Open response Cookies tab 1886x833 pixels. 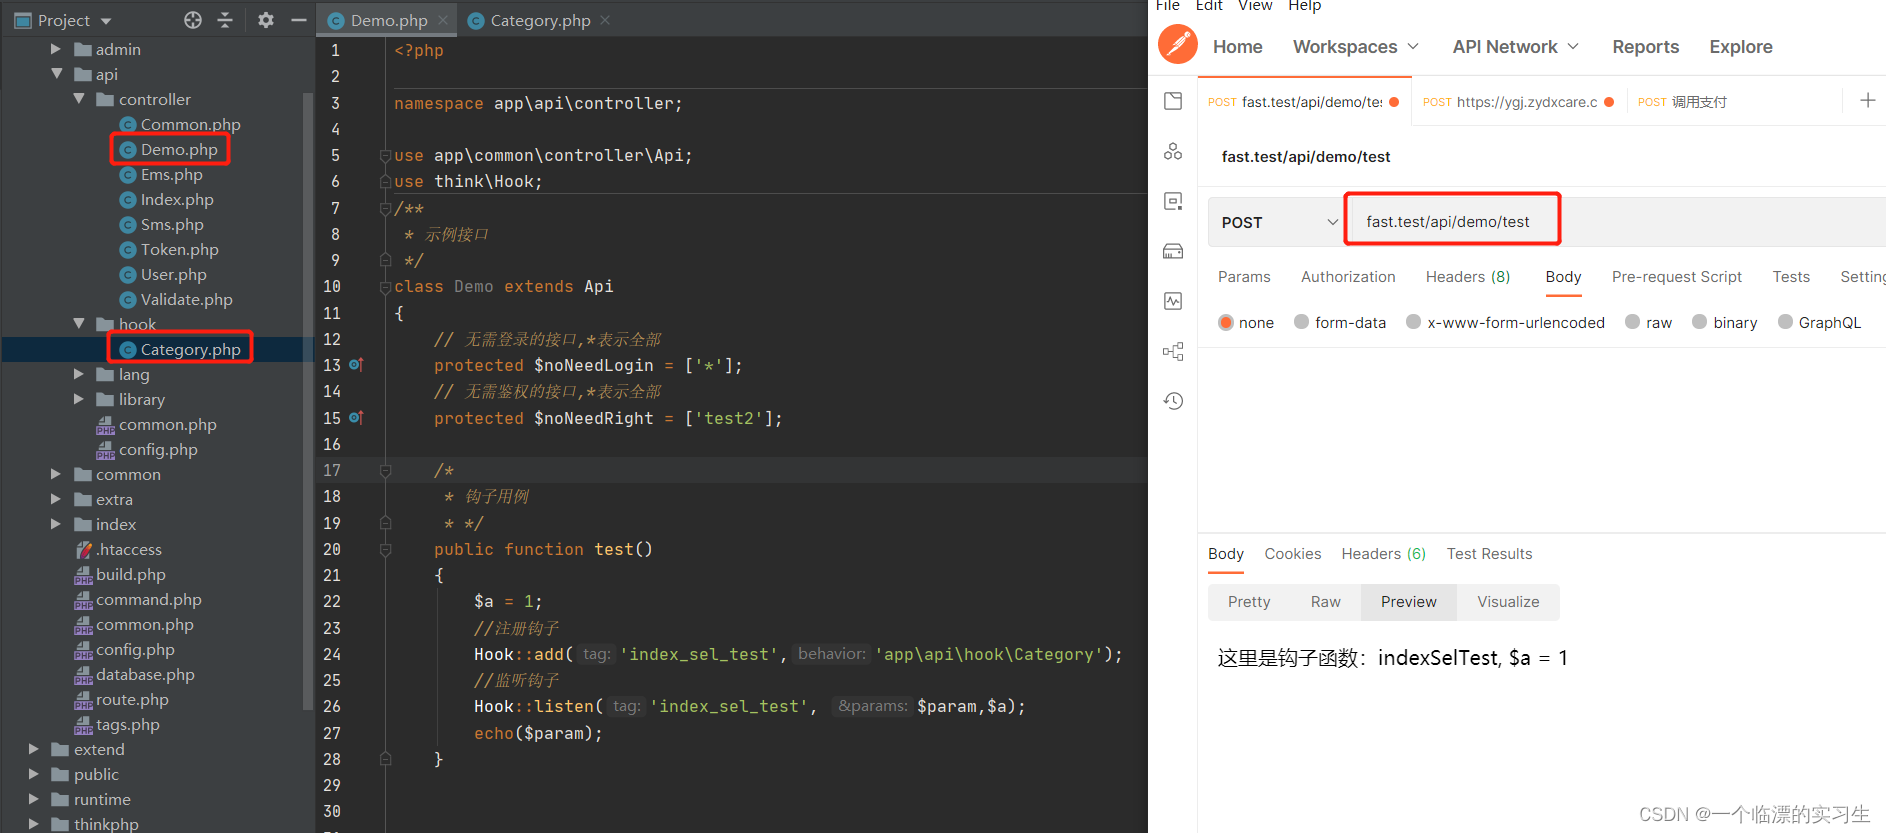(x=1293, y=554)
